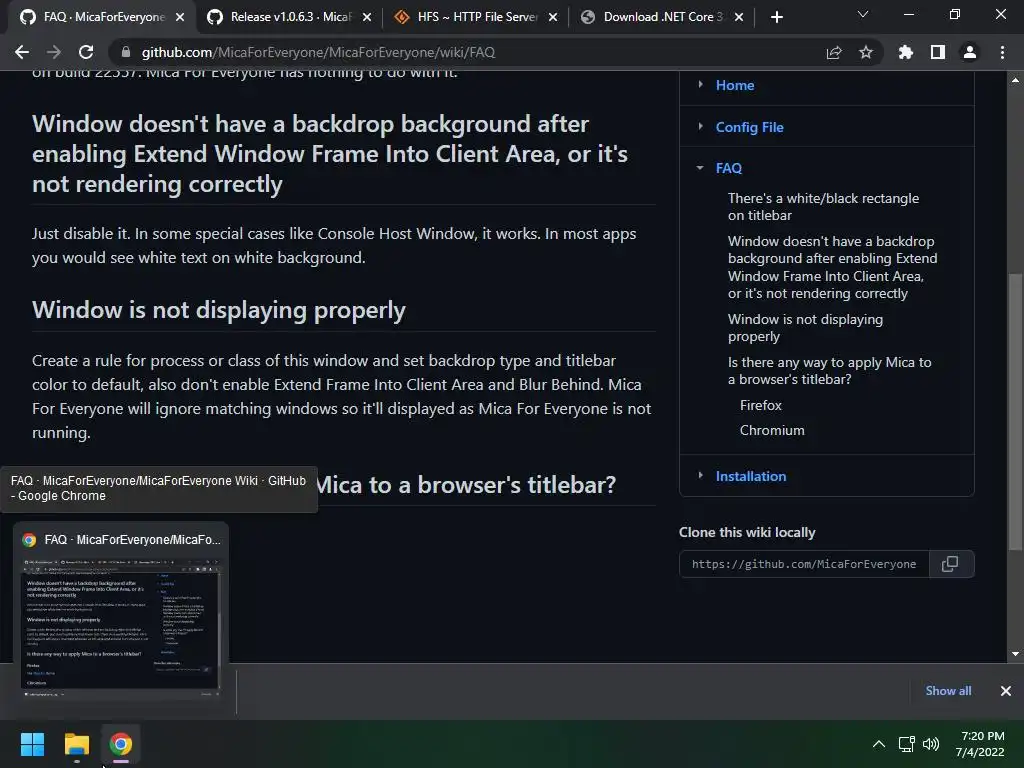
Task: Click the 'Clone this wiki locally' label
Action: pyautogui.click(x=747, y=532)
